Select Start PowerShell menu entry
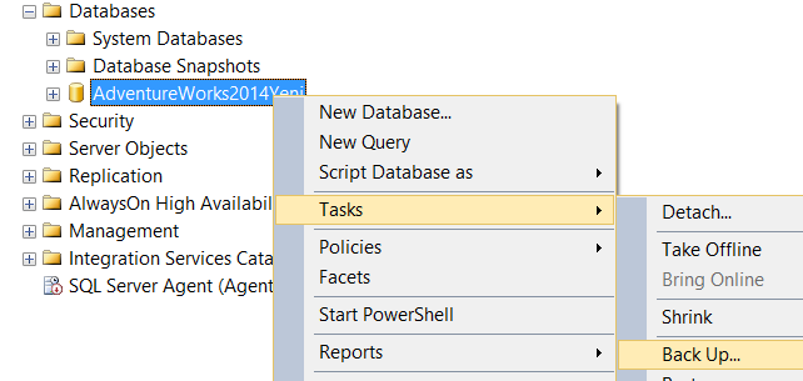The height and width of the screenshot is (381, 803). click(x=446, y=314)
